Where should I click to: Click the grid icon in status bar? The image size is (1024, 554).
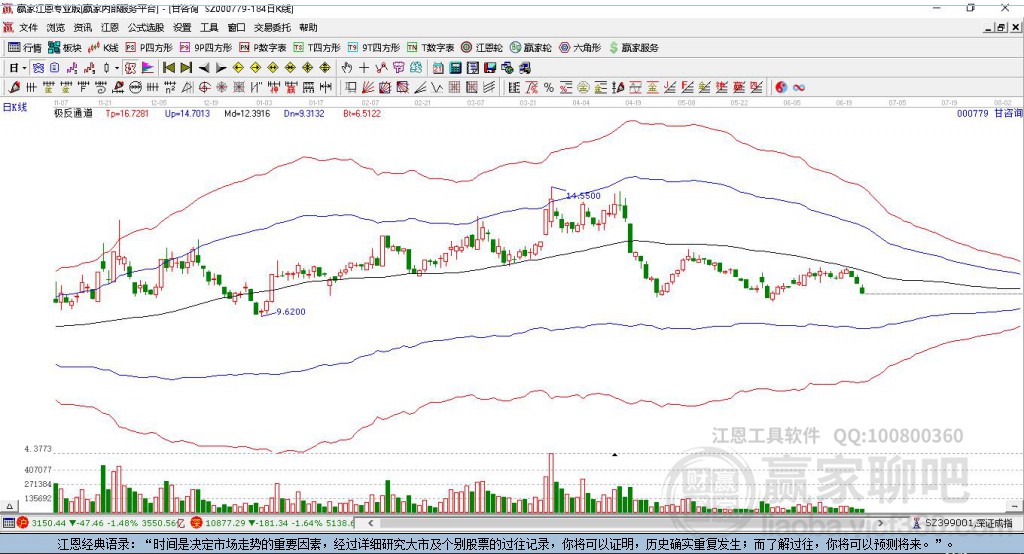[x=8, y=523]
